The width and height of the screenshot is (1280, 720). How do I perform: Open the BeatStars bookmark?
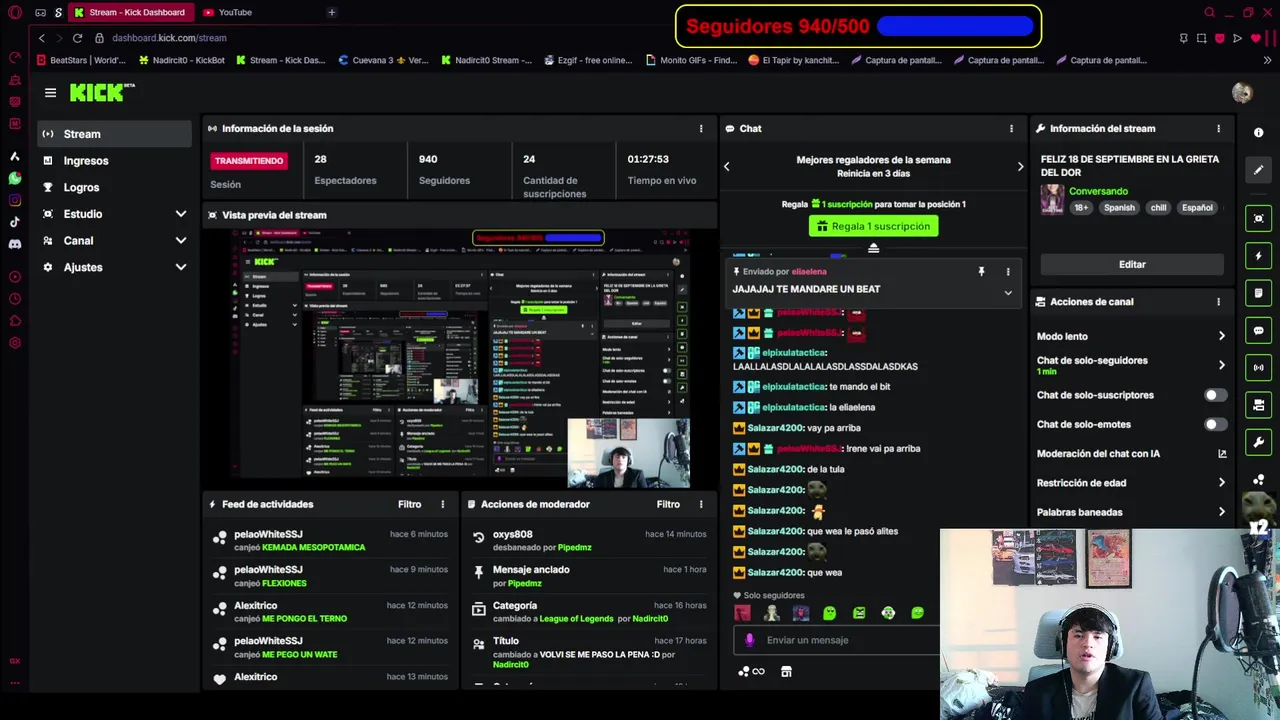coord(80,60)
